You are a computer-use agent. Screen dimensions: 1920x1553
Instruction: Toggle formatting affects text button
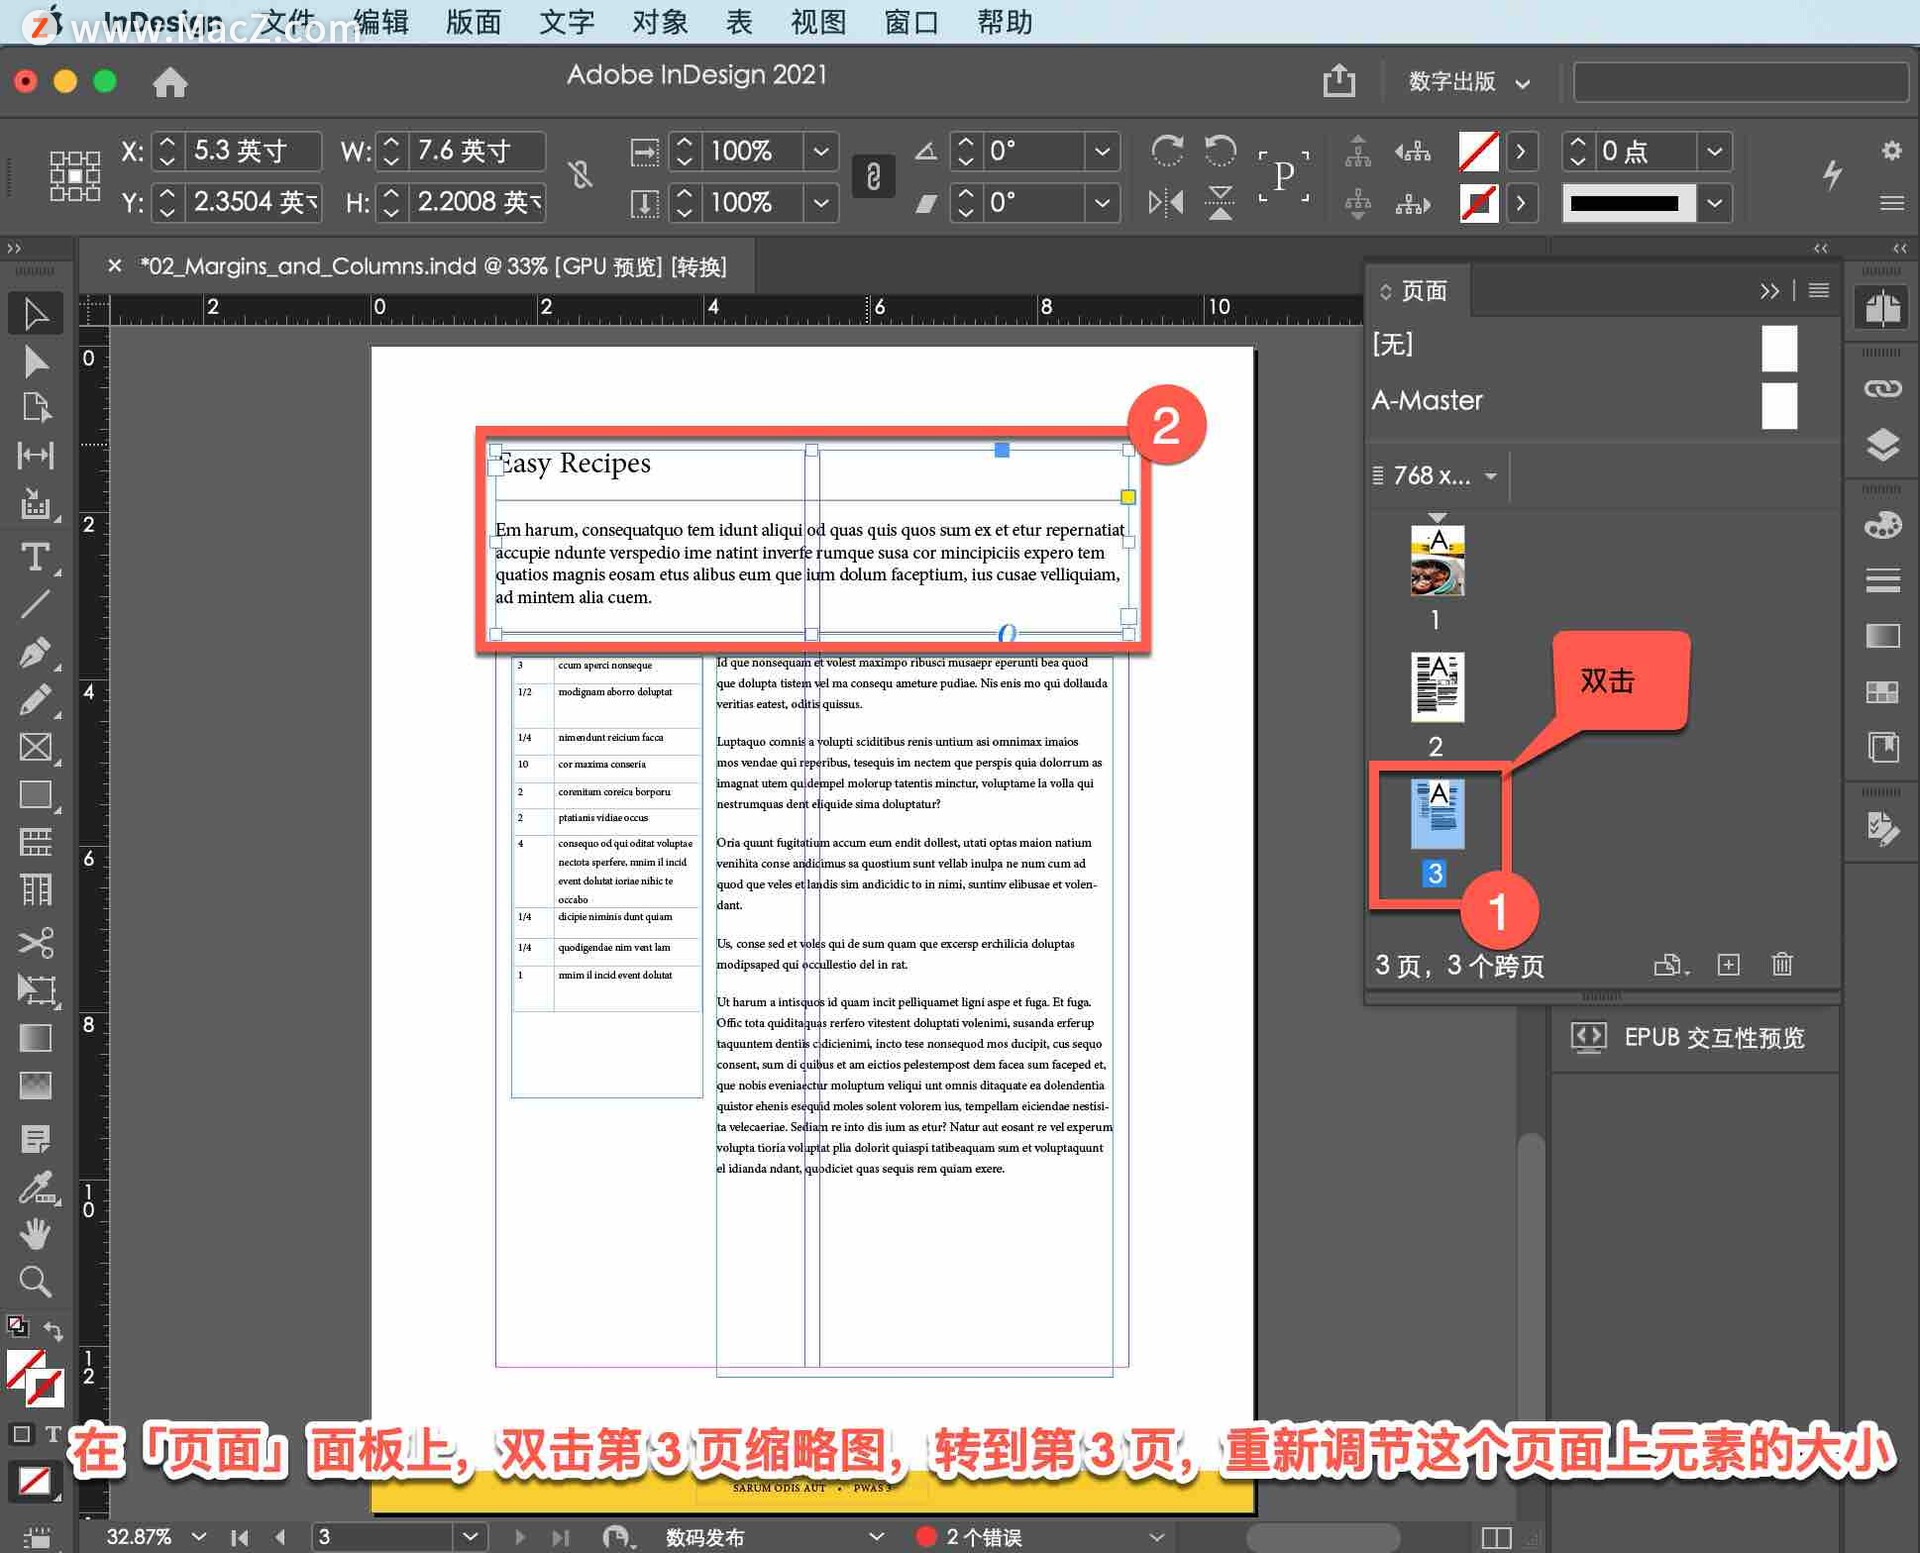coord(53,1434)
